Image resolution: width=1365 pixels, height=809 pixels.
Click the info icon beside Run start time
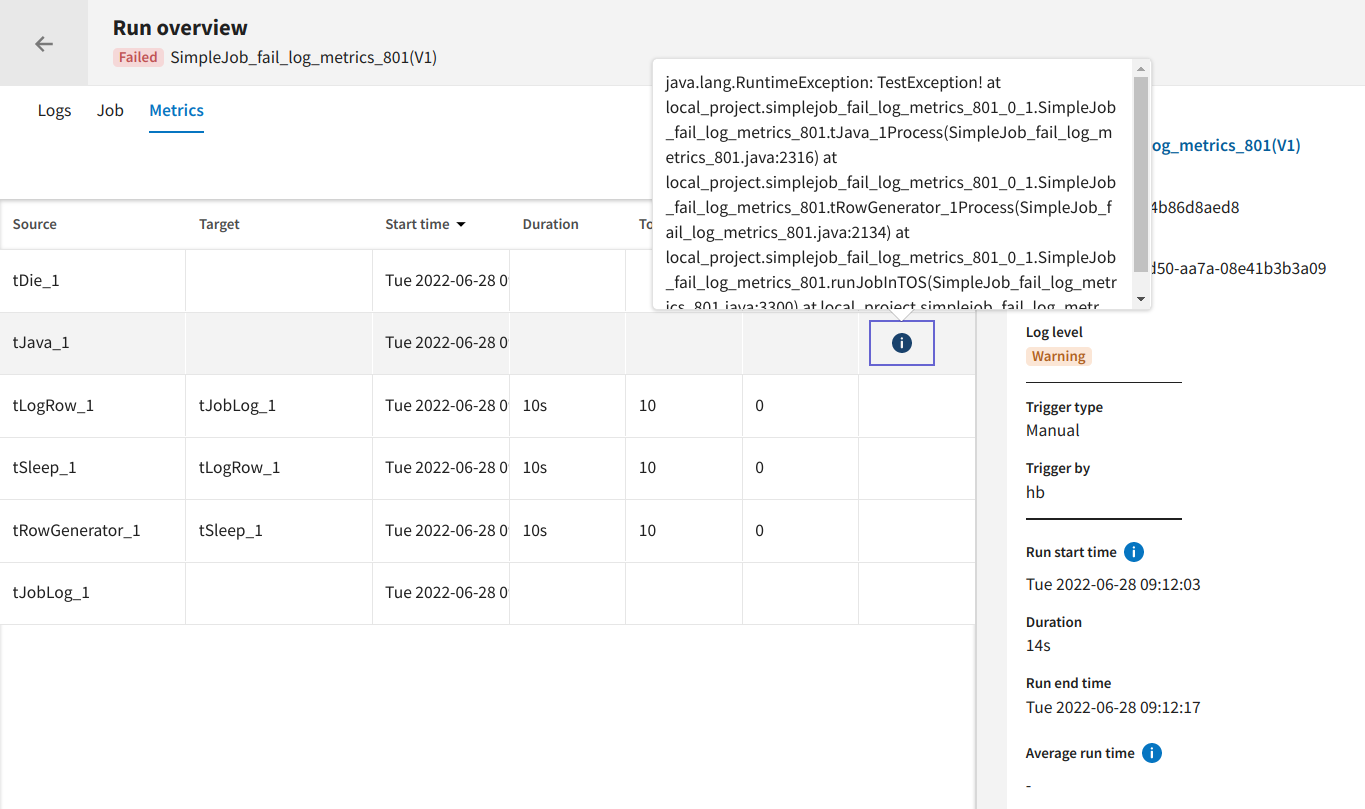click(1134, 552)
